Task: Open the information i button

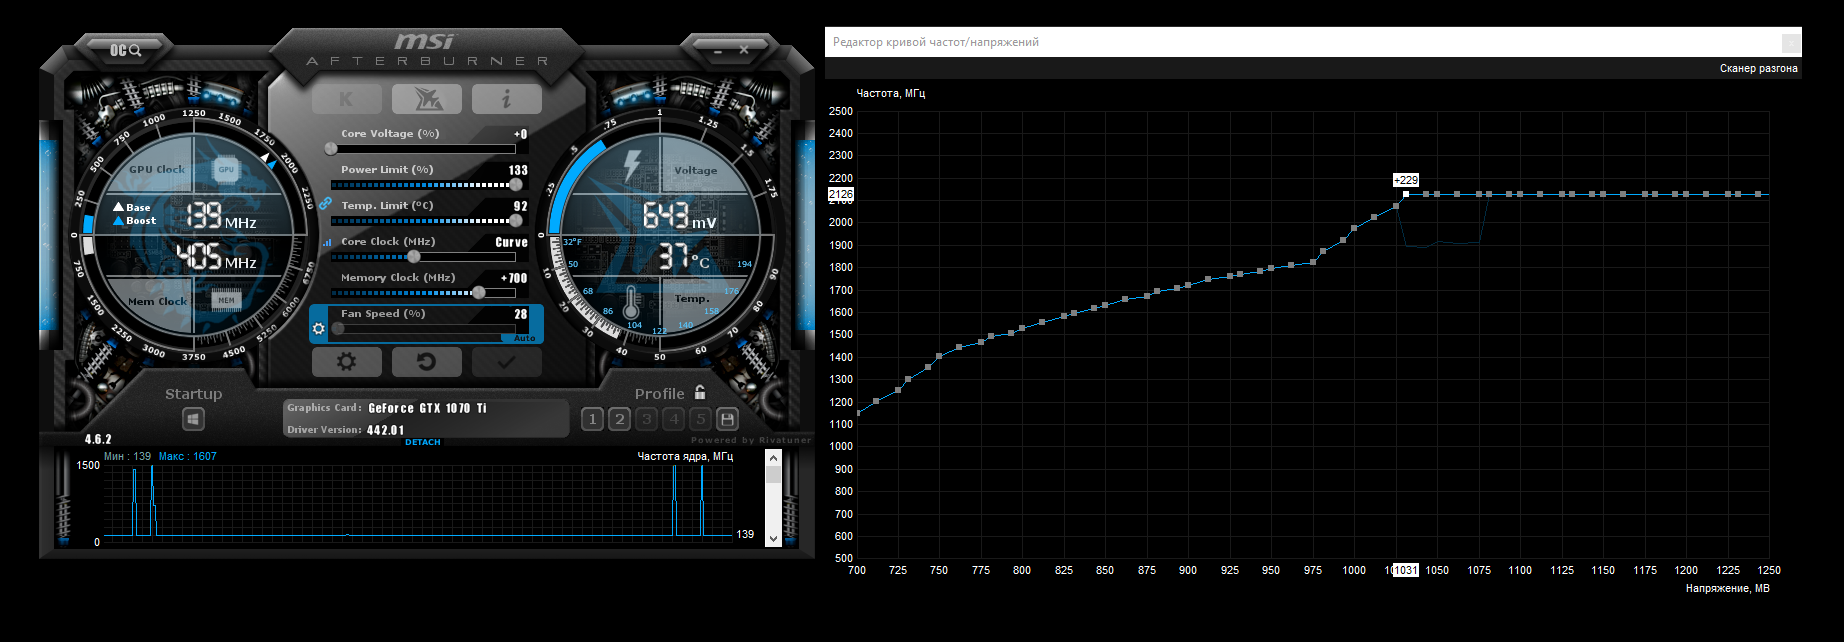Action: point(506,99)
